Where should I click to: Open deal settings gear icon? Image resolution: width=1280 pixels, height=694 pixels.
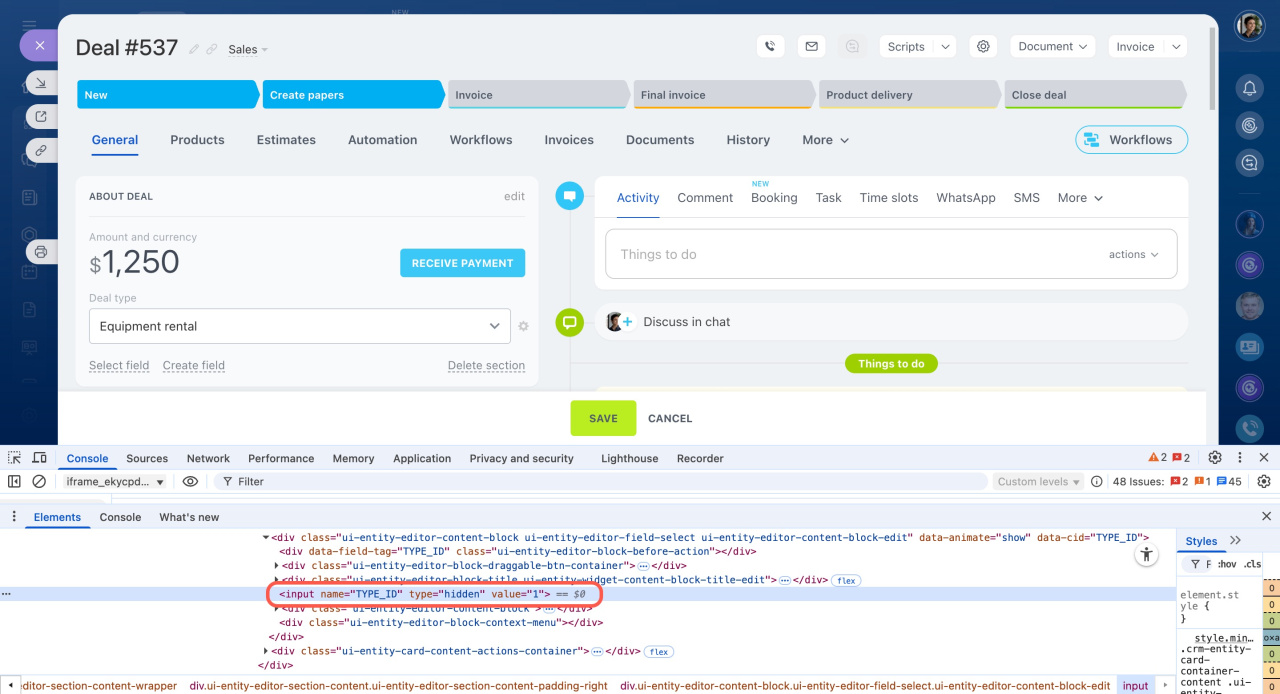coord(983,46)
